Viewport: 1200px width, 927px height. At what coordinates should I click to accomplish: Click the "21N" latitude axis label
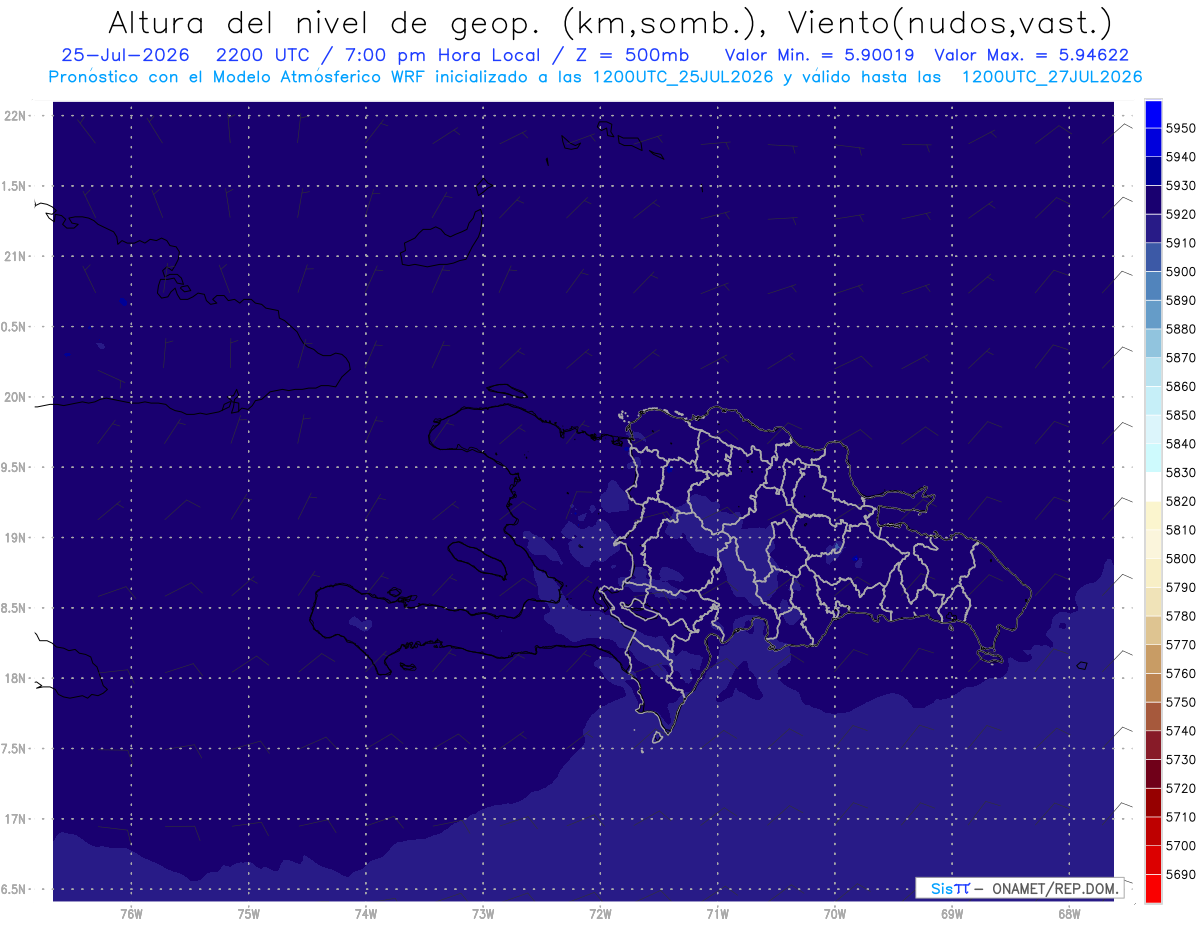[x=17, y=257]
